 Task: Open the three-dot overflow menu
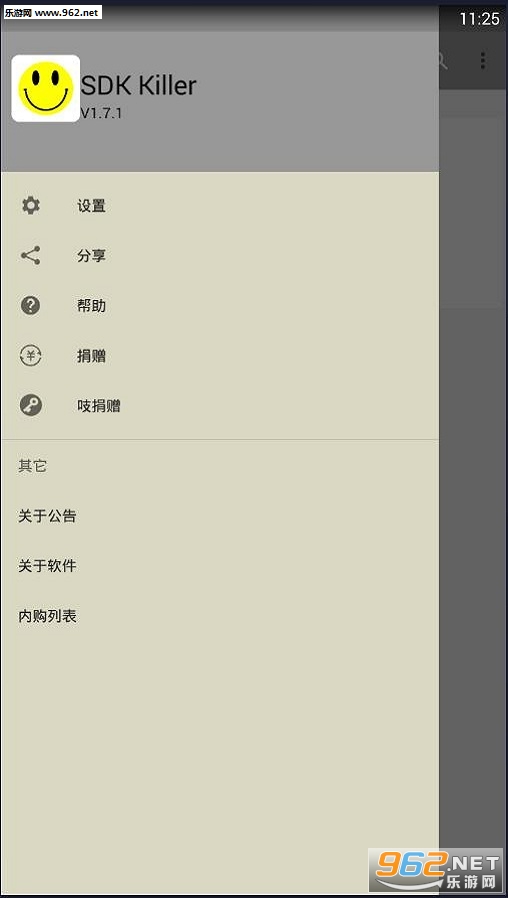point(483,61)
